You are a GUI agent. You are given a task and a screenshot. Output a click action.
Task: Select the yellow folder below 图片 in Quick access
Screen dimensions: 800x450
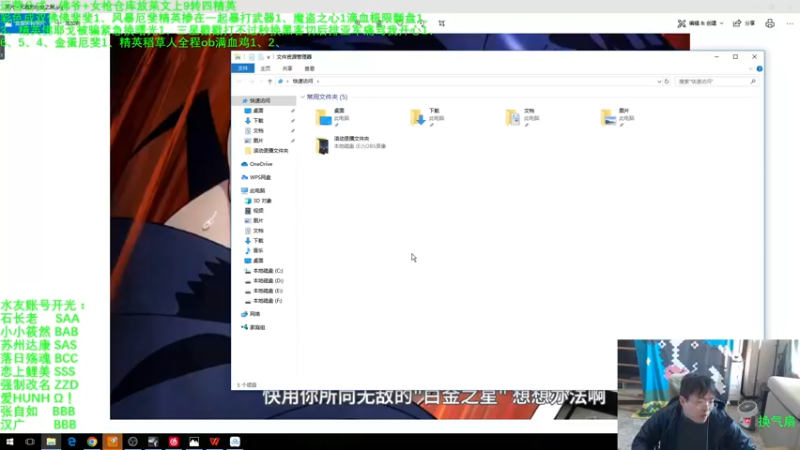tap(267, 151)
